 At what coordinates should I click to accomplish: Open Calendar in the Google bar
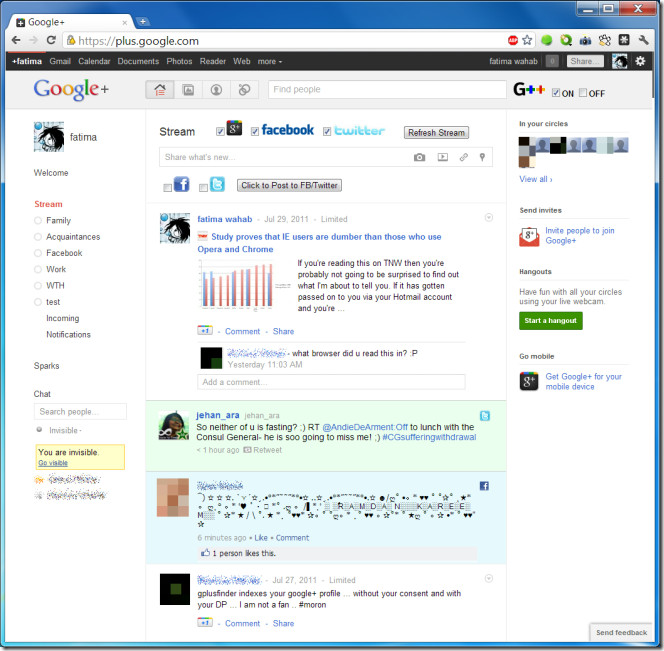[x=94, y=61]
